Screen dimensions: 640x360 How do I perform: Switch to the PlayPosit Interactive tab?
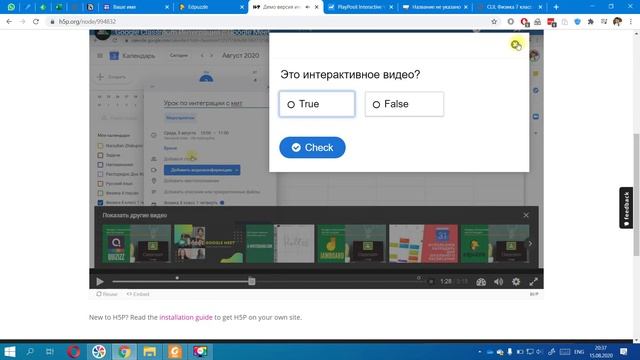click(359, 7)
